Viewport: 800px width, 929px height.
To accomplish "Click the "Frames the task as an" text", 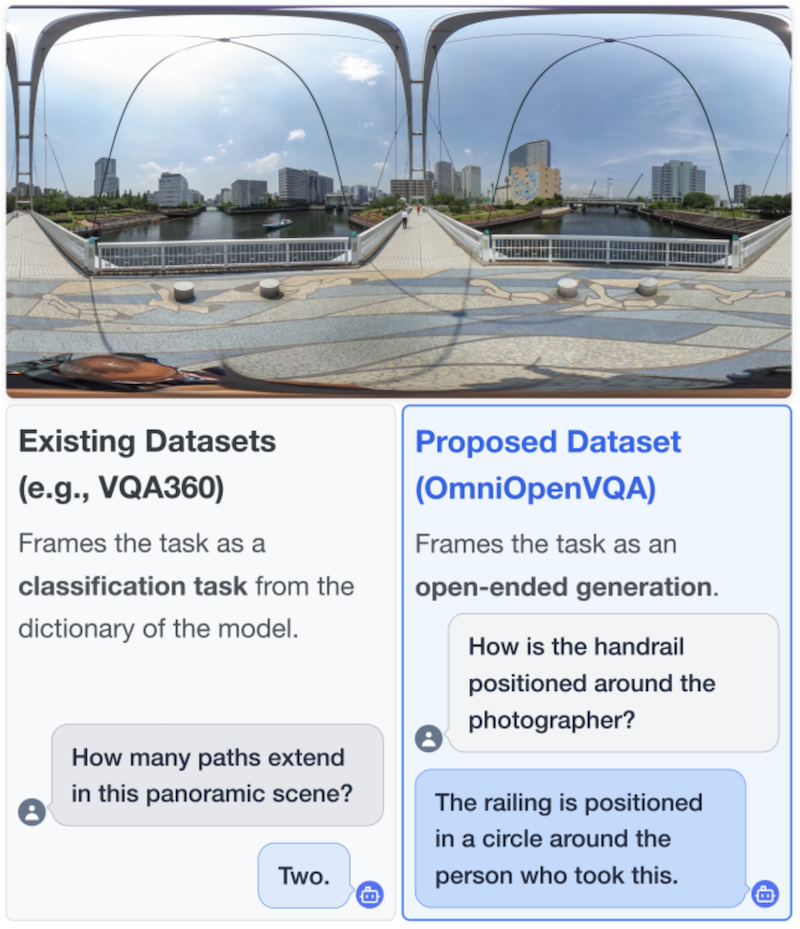I will coord(546,545).
